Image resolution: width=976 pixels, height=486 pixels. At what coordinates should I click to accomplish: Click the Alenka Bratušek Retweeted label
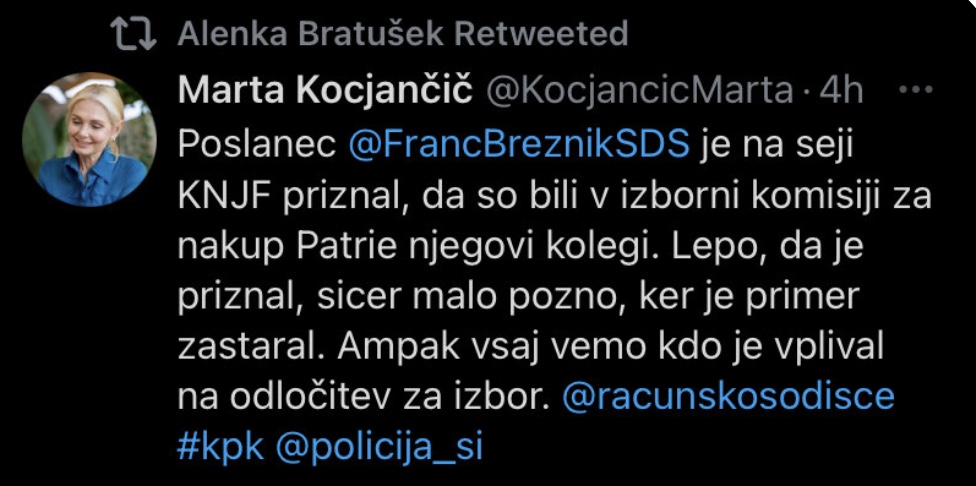point(402,35)
